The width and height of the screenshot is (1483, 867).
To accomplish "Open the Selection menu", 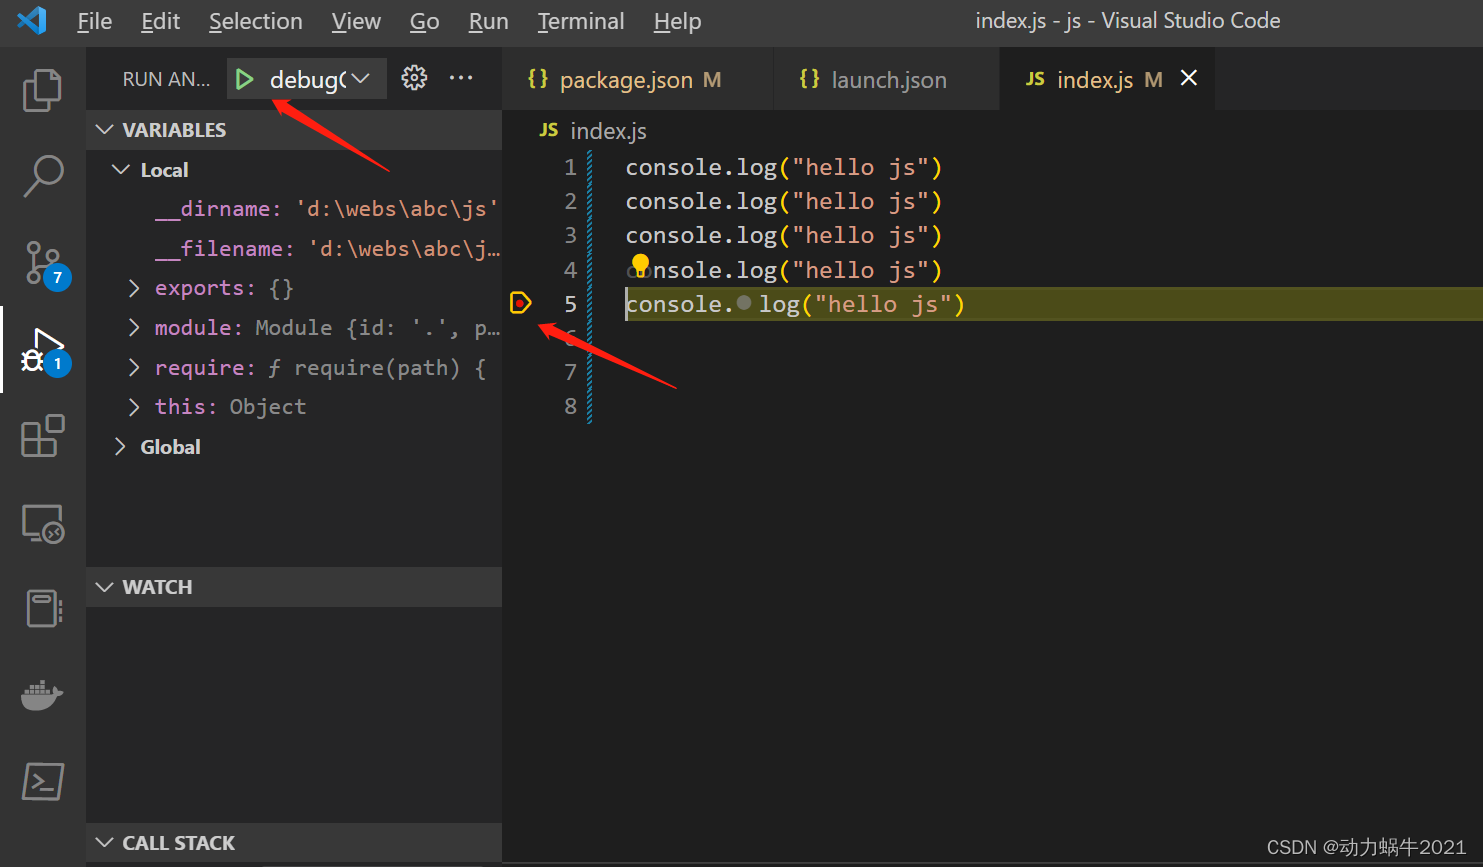I will coord(255,21).
